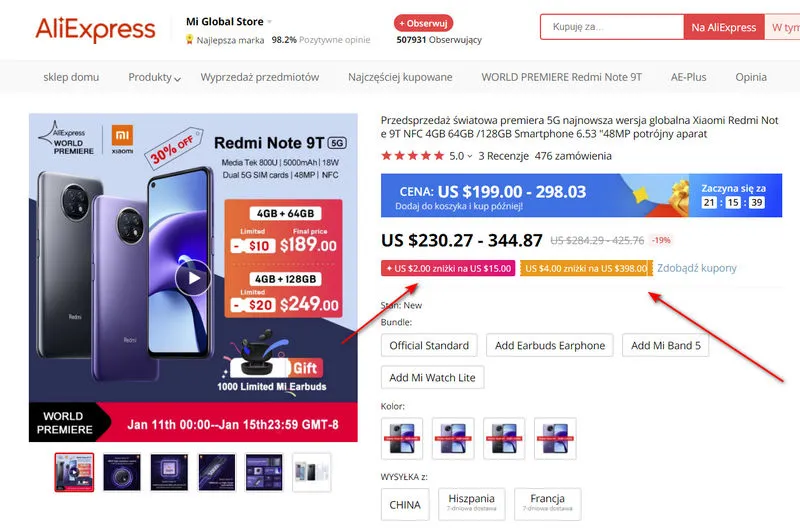Click the AliExpress logo
The width and height of the screenshot is (800, 531).
coord(95,29)
